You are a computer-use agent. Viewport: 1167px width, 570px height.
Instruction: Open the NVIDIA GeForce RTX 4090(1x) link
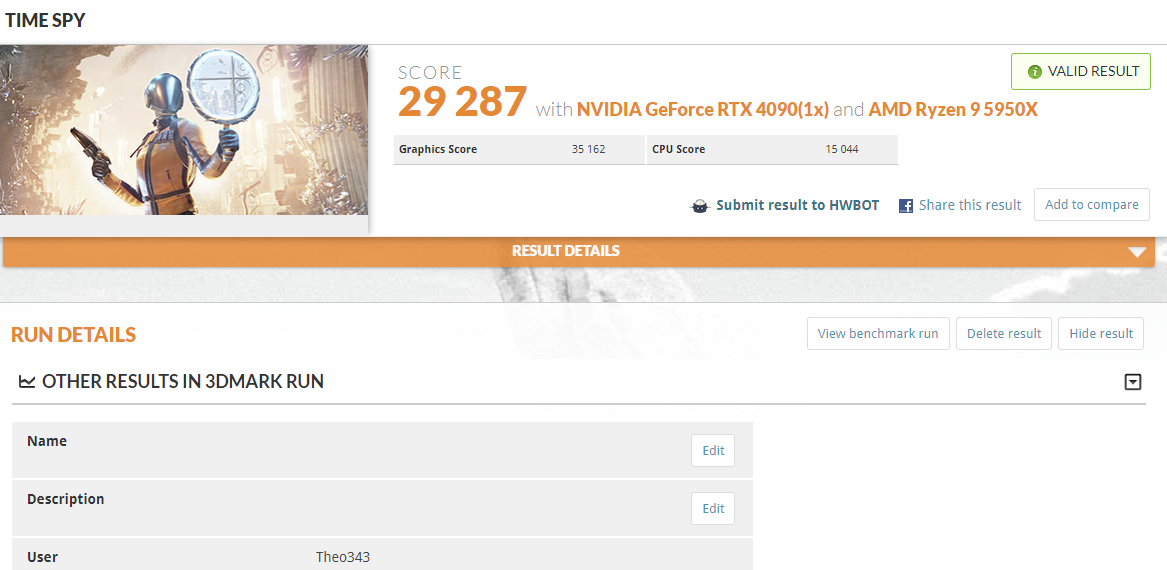point(703,110)
